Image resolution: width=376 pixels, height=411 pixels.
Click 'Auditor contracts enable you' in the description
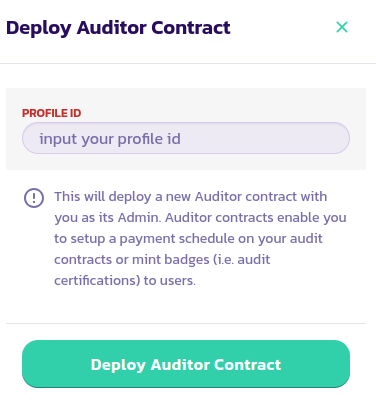[256, 218]
